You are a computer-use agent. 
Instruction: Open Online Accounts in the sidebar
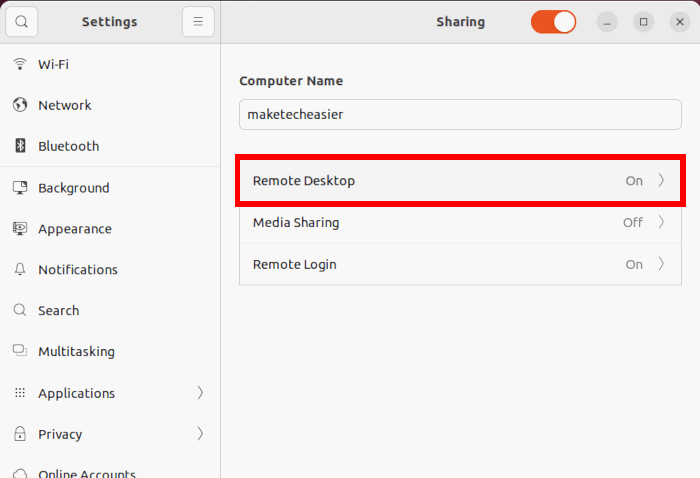tap(86, 470)
